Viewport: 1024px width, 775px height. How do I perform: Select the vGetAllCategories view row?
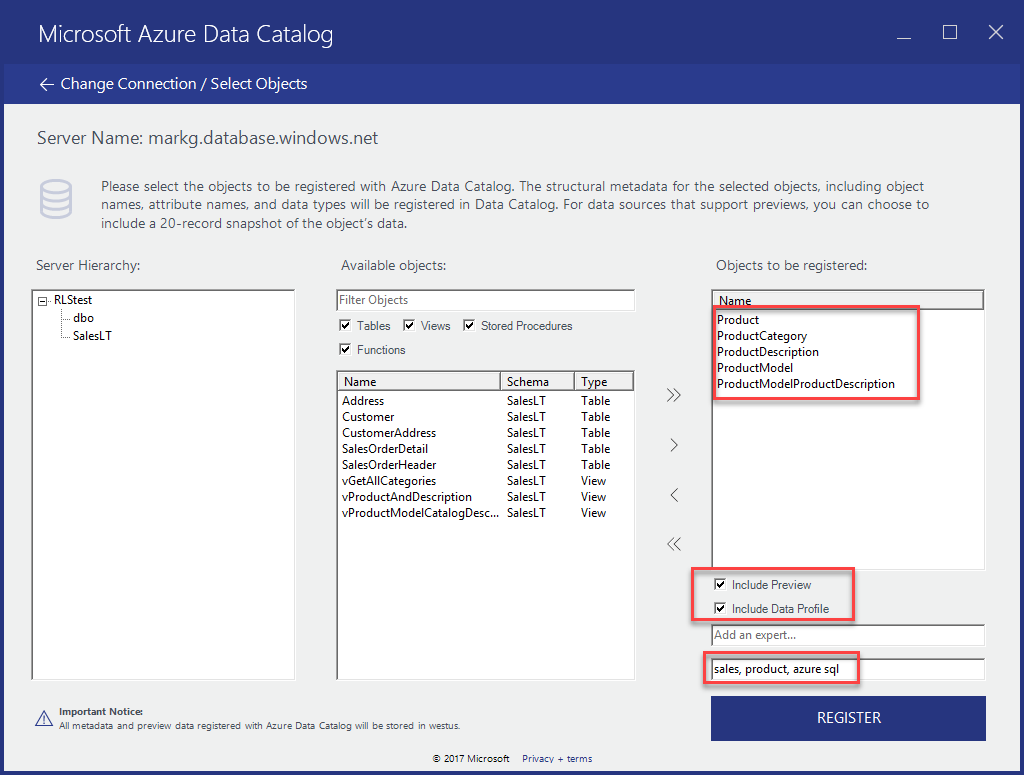pos(485,481)
